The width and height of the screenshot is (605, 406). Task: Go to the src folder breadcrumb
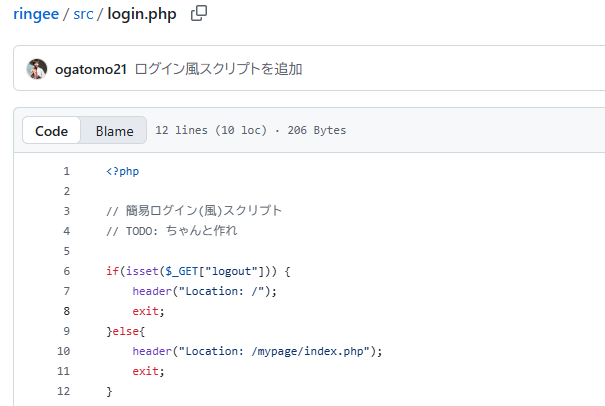(x=83, y=14)
